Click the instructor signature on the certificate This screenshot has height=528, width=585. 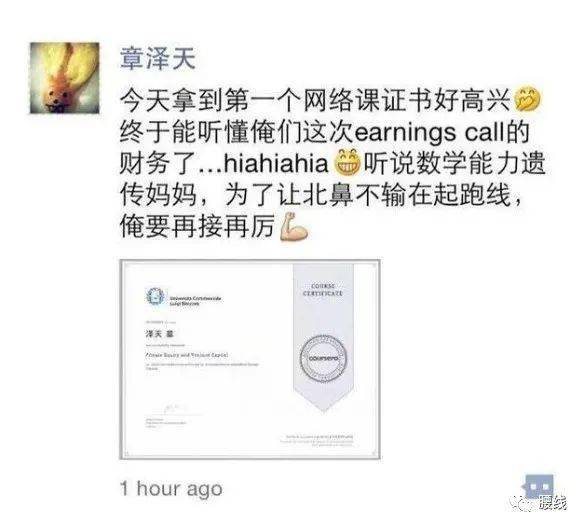pyautogui.click(x=171, y=409)
